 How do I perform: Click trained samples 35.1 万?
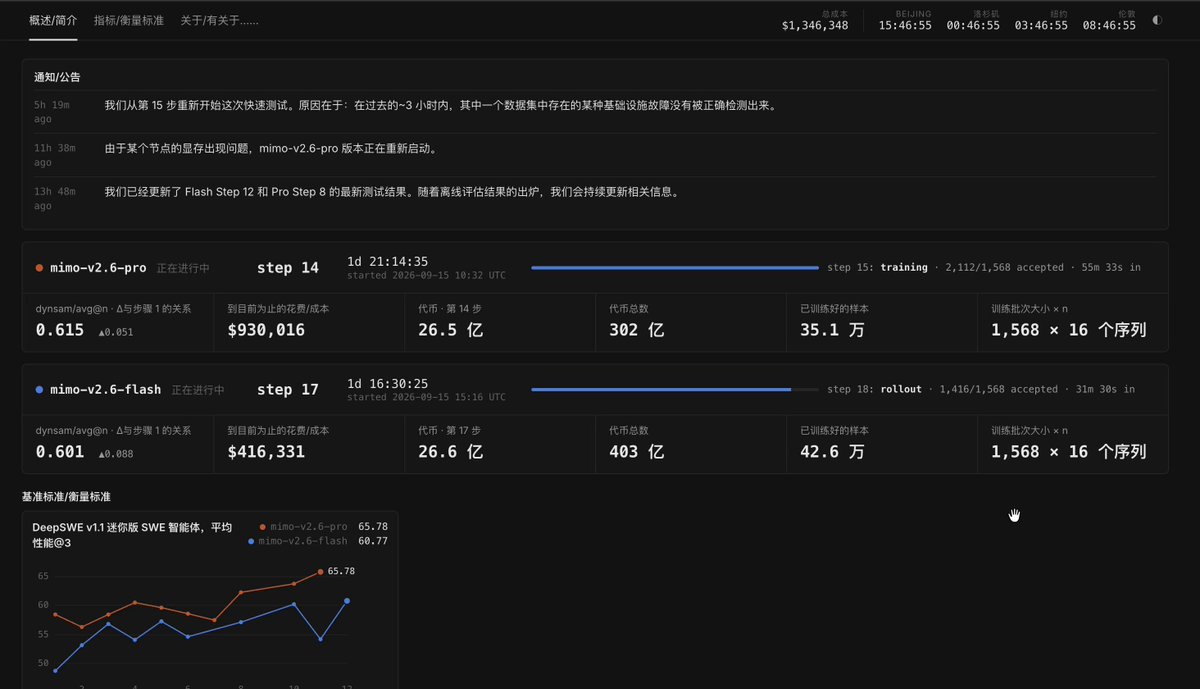pos(832,330)
